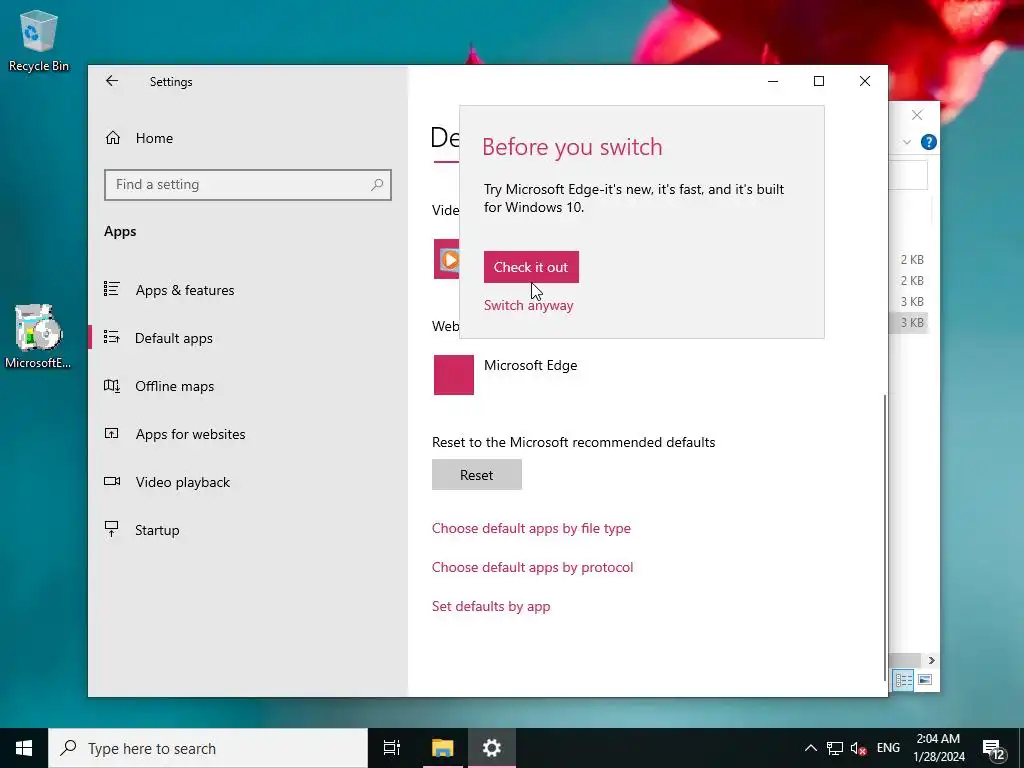
Task: Expand the ribbon chevron in File Explorer window
Action: (x=906, y=142)
